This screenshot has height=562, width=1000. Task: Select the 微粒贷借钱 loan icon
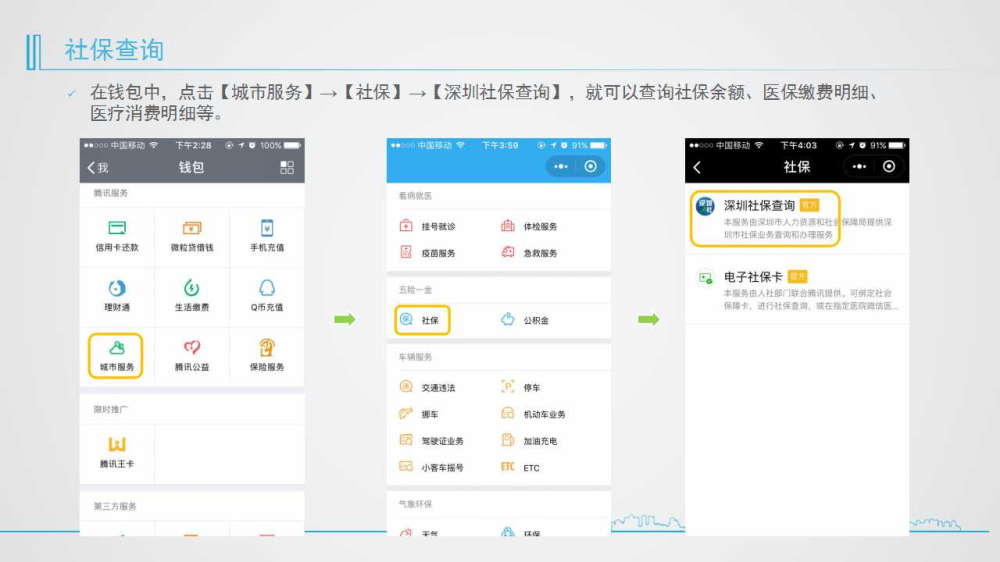(x=192, y=235)
